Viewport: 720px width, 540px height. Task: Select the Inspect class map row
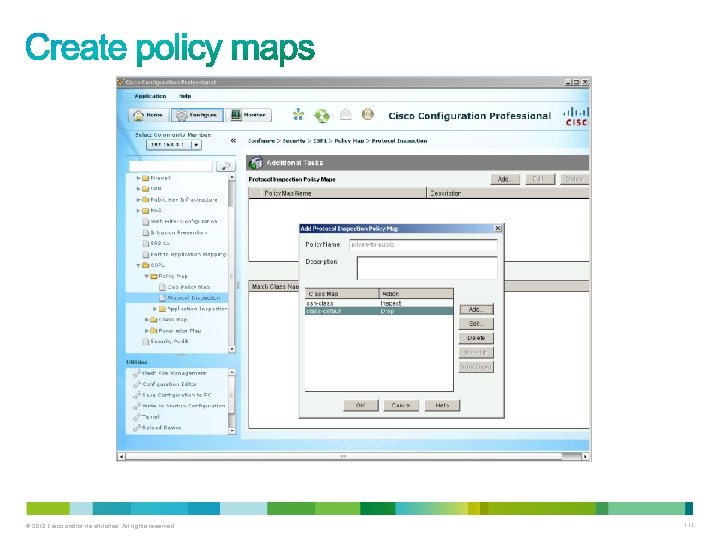[379, 304]
